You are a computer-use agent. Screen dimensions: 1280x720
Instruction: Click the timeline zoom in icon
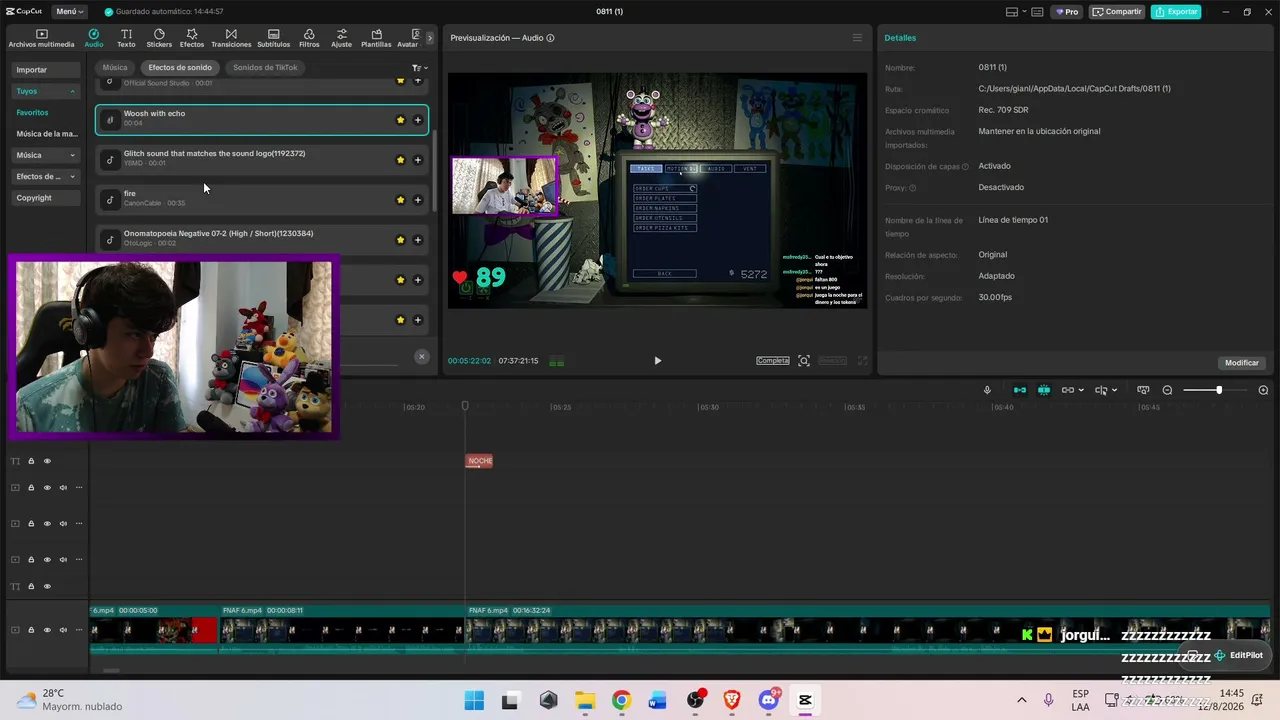pos(1263,390)
